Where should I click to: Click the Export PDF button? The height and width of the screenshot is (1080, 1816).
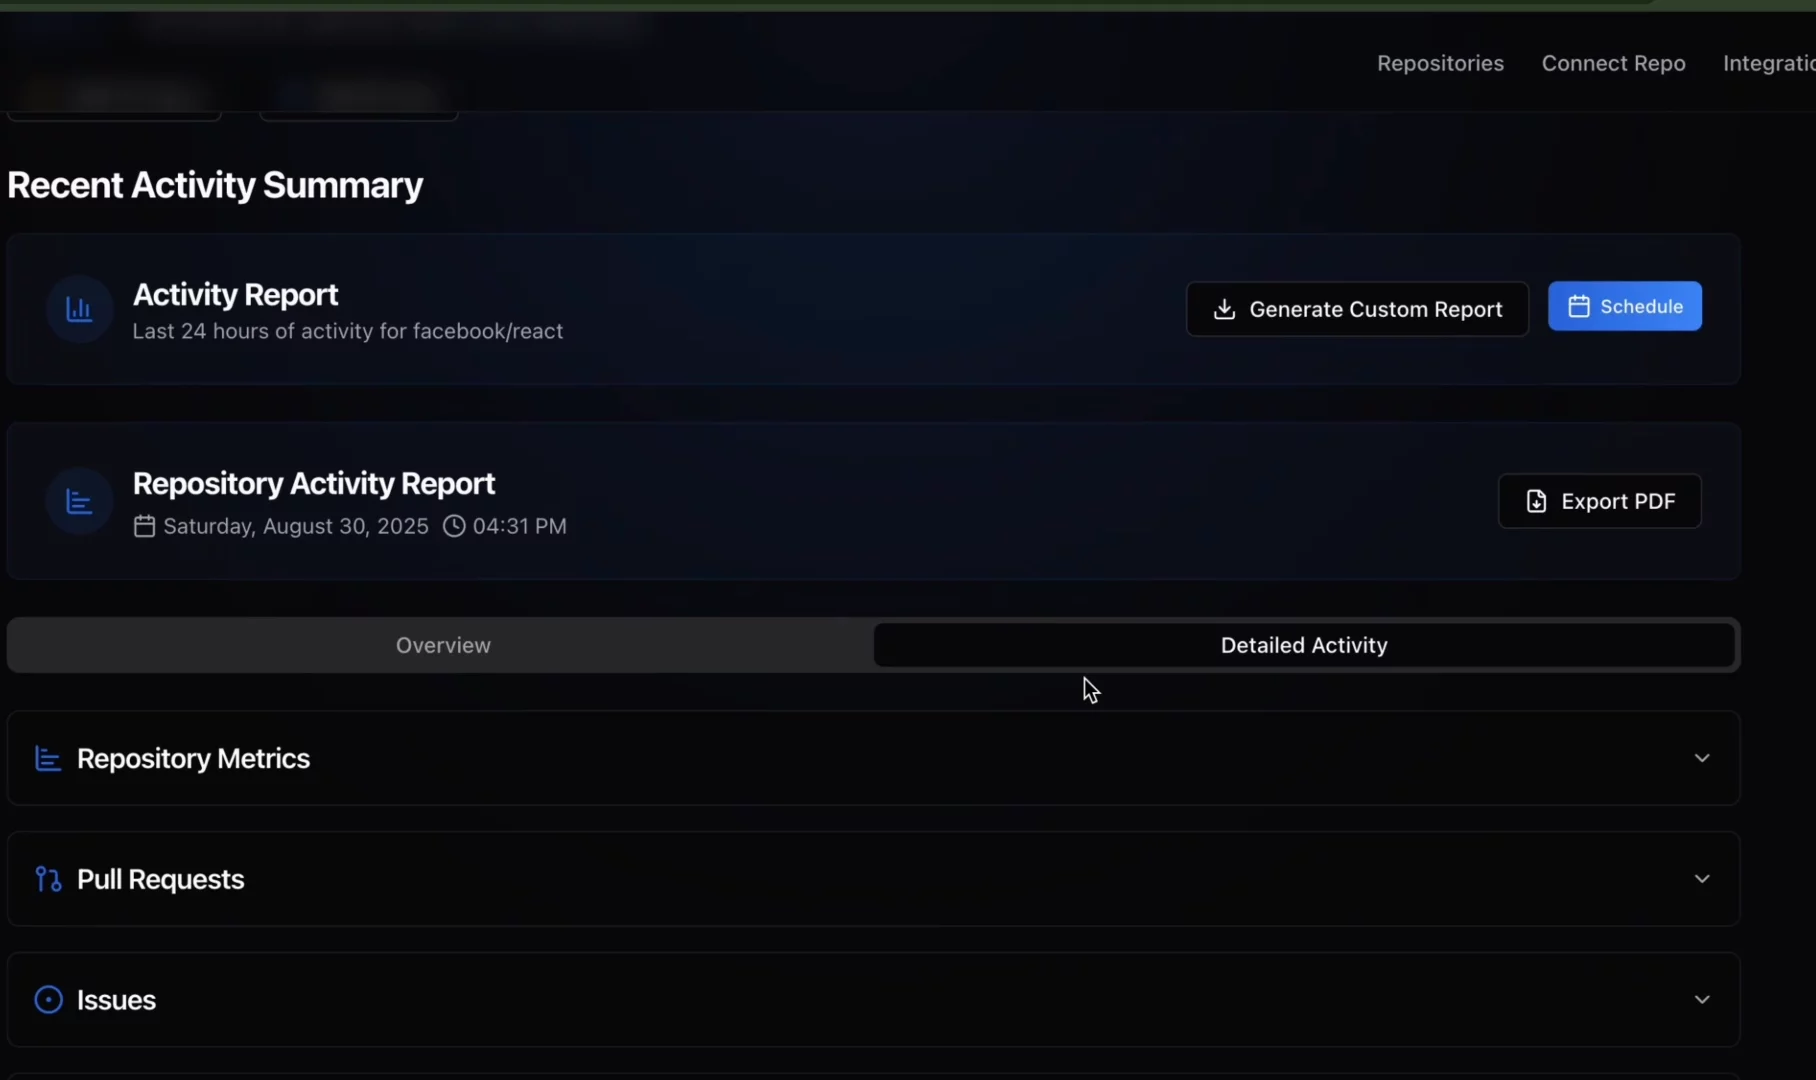pyautogui.click(x=1599, y=501)
